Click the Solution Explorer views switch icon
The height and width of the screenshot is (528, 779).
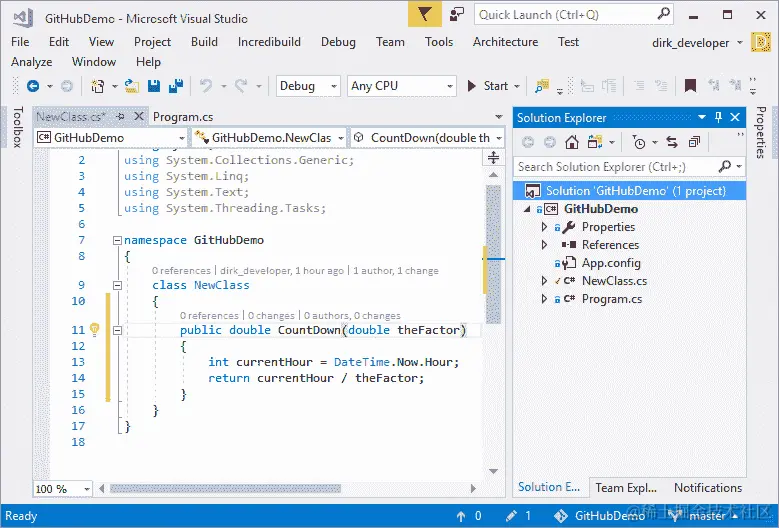point(595,143)
